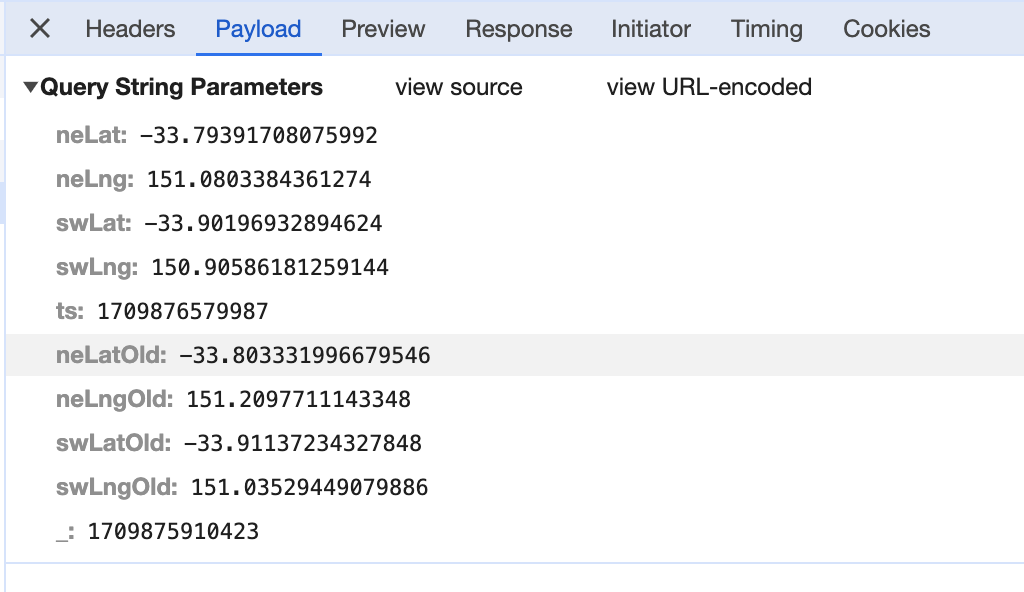The width and height of the screenshot is (1024, 592).
Task: Close the request details panel
Action: (x=39, y=29)
